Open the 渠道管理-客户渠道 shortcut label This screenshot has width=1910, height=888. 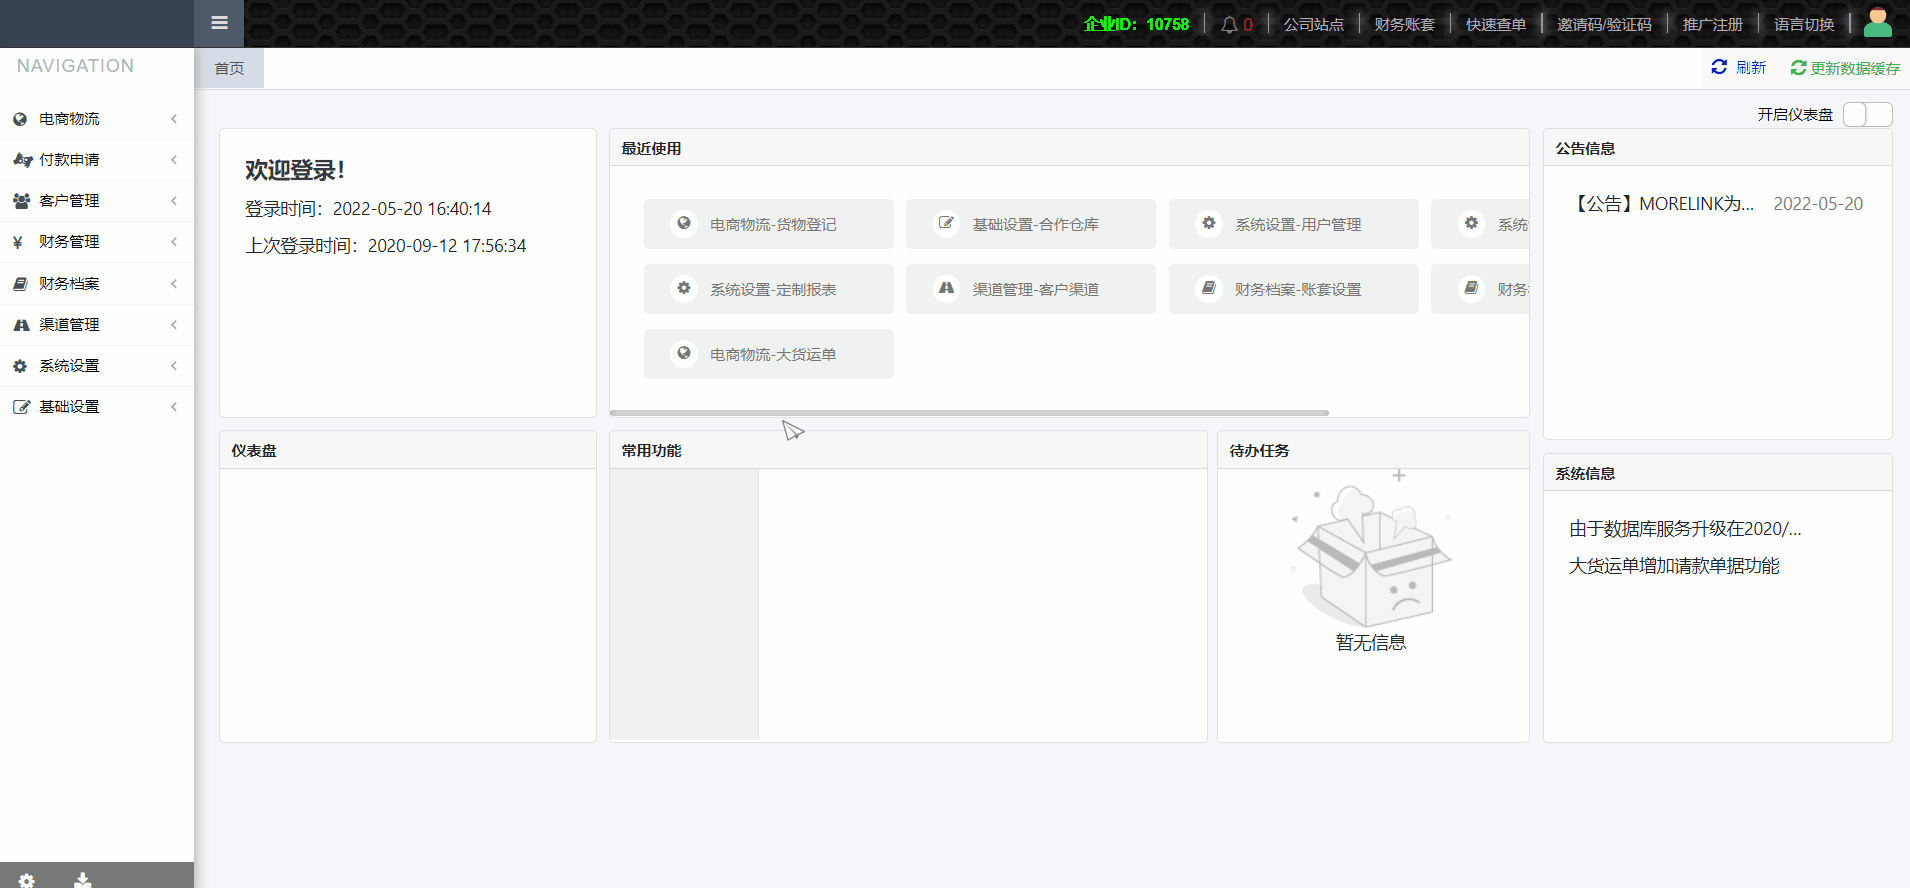click(x=1036, y=290)
